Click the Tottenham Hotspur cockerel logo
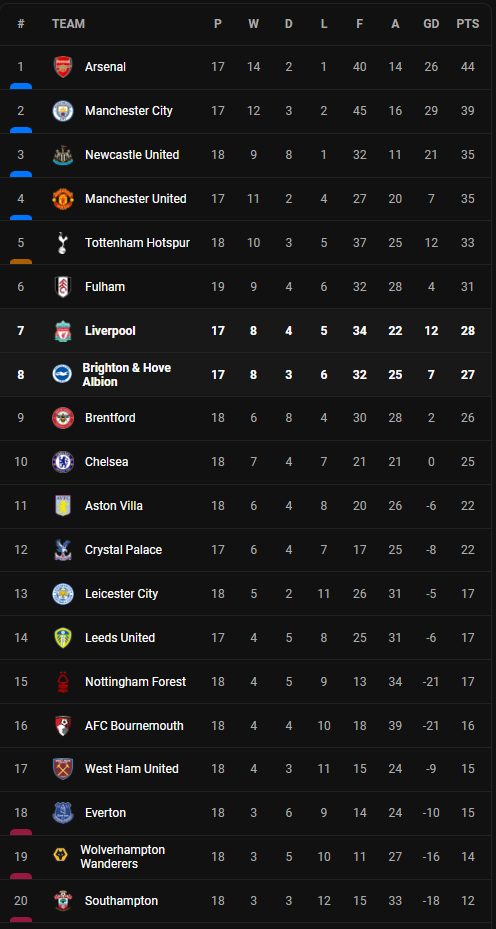The width and height of the screenshot is (496, 929). click(62, 243)
